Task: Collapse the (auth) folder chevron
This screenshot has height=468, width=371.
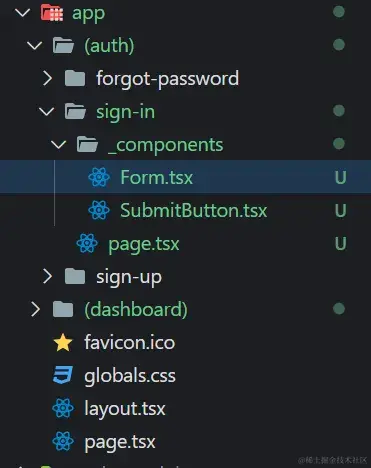Action: coord(35,46)
